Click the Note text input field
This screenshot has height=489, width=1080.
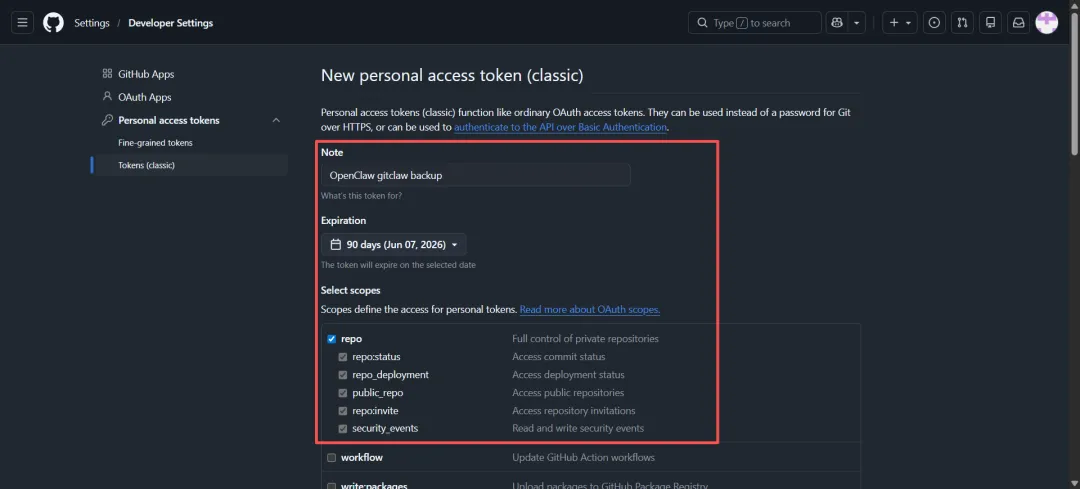point(476,175)
